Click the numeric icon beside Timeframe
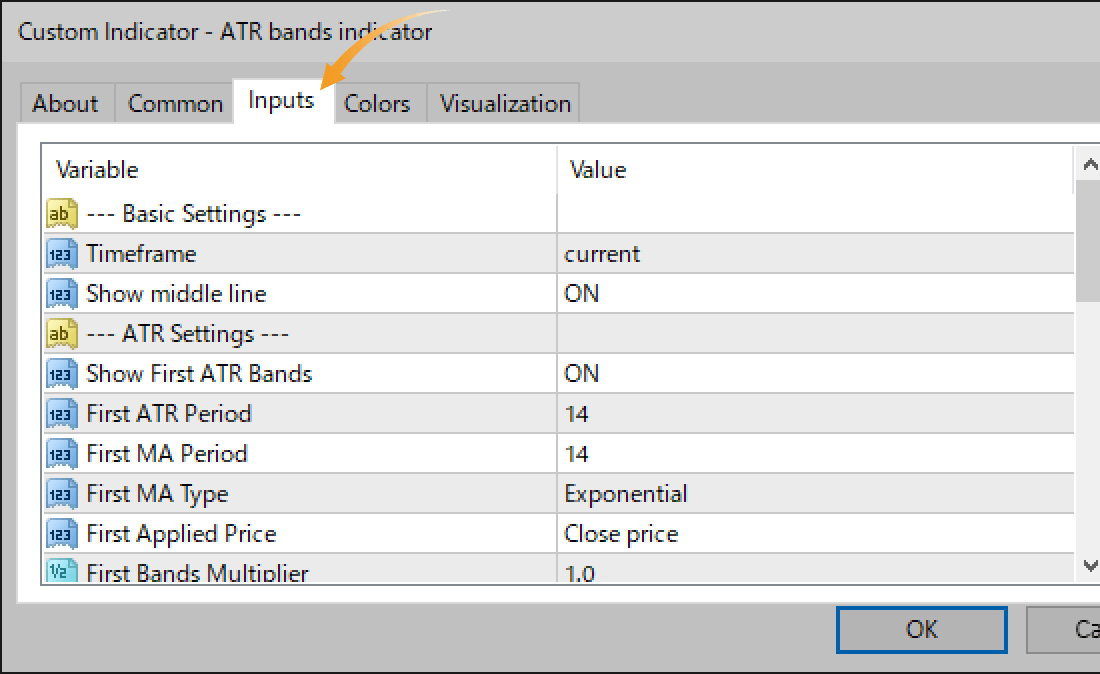 click(60, 253)
